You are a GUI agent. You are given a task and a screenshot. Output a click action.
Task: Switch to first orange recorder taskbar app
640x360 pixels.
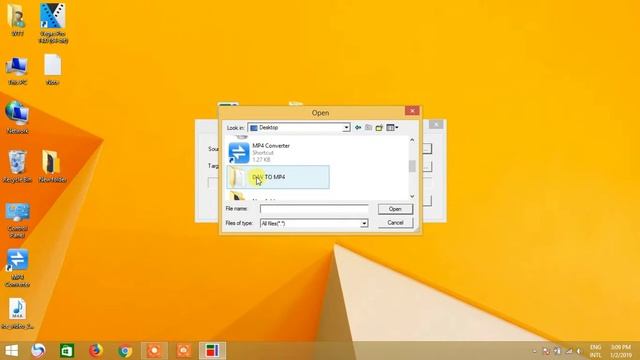click(154, 351)
